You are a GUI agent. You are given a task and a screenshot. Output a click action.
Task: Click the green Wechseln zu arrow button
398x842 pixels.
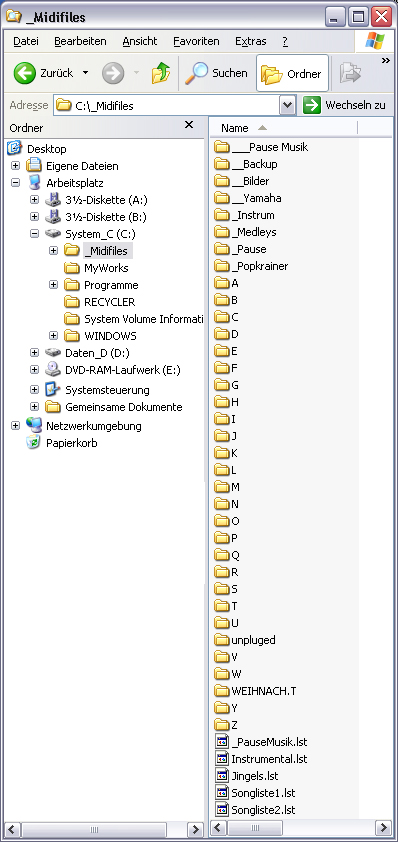pos(312,105)
